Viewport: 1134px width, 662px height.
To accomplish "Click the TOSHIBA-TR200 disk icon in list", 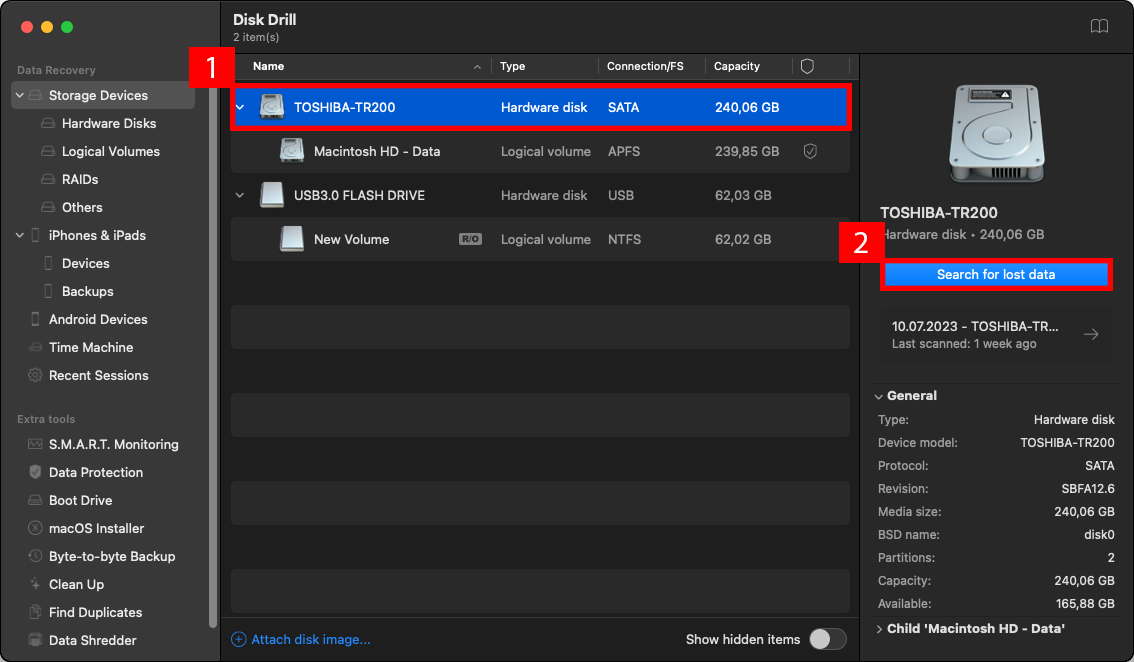I will point(272,107).
